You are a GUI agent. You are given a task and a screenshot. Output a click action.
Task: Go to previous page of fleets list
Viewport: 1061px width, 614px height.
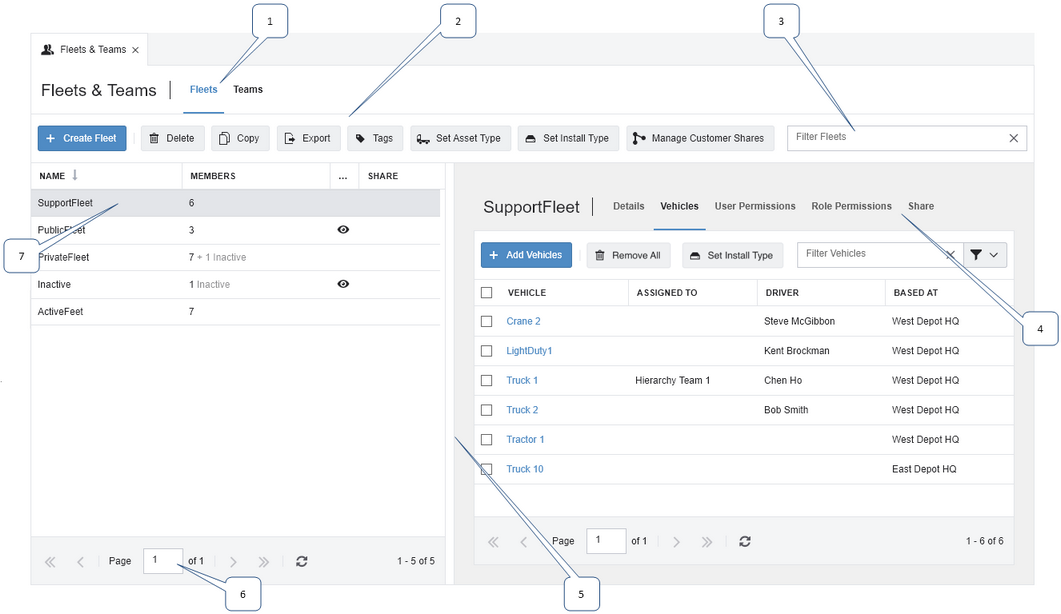coord(81,561)
